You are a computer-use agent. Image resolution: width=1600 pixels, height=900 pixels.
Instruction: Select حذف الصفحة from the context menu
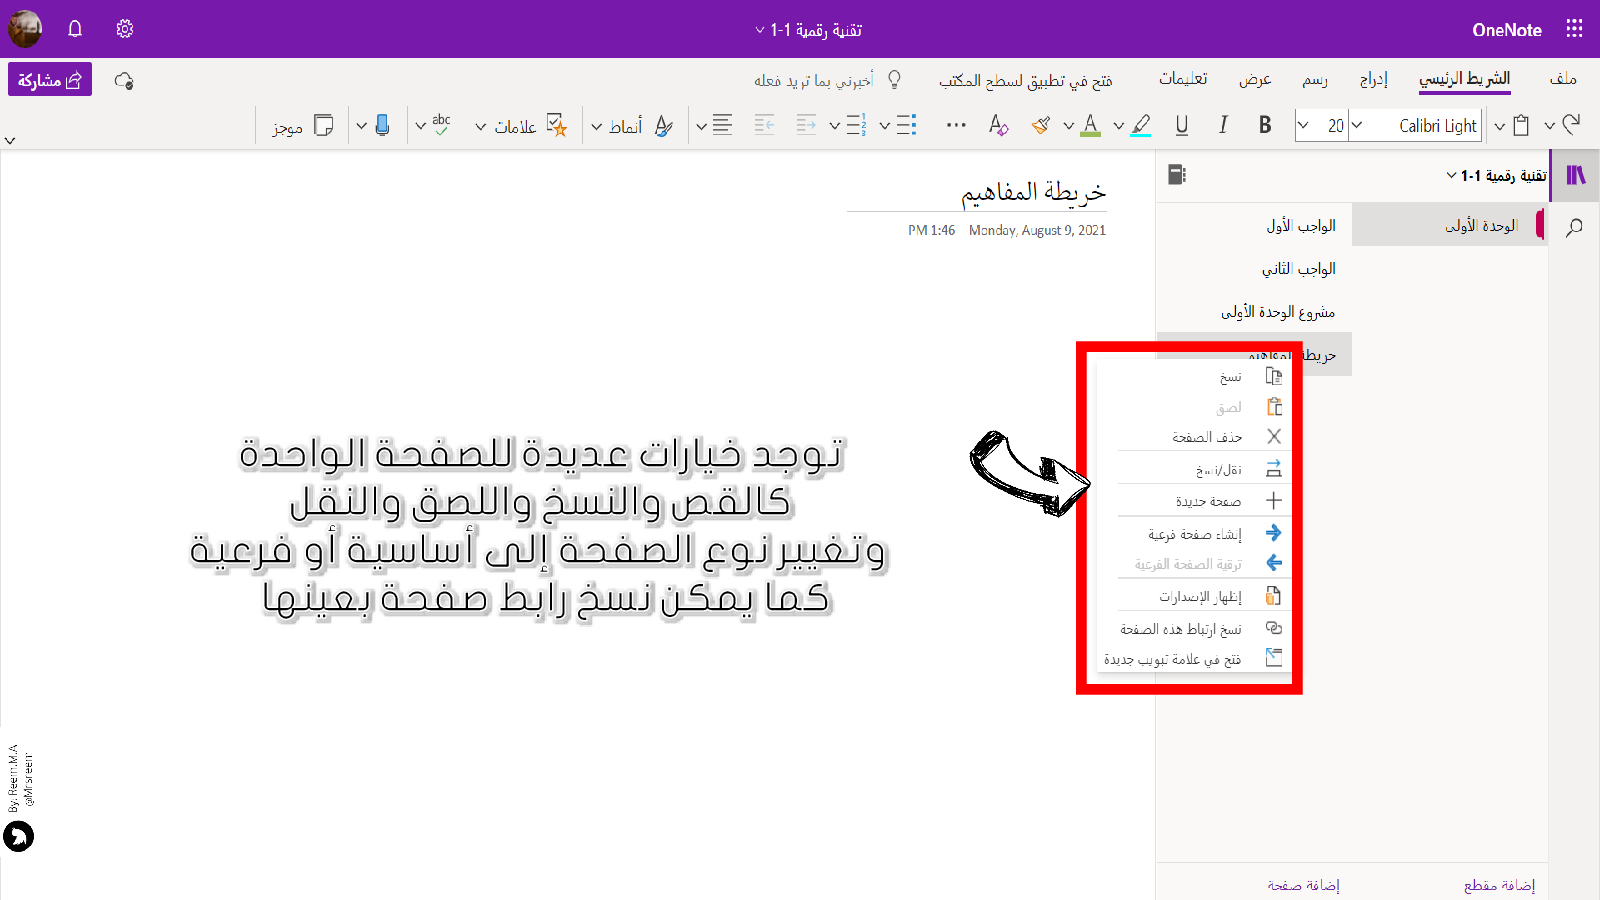[x=1207, y=437]
